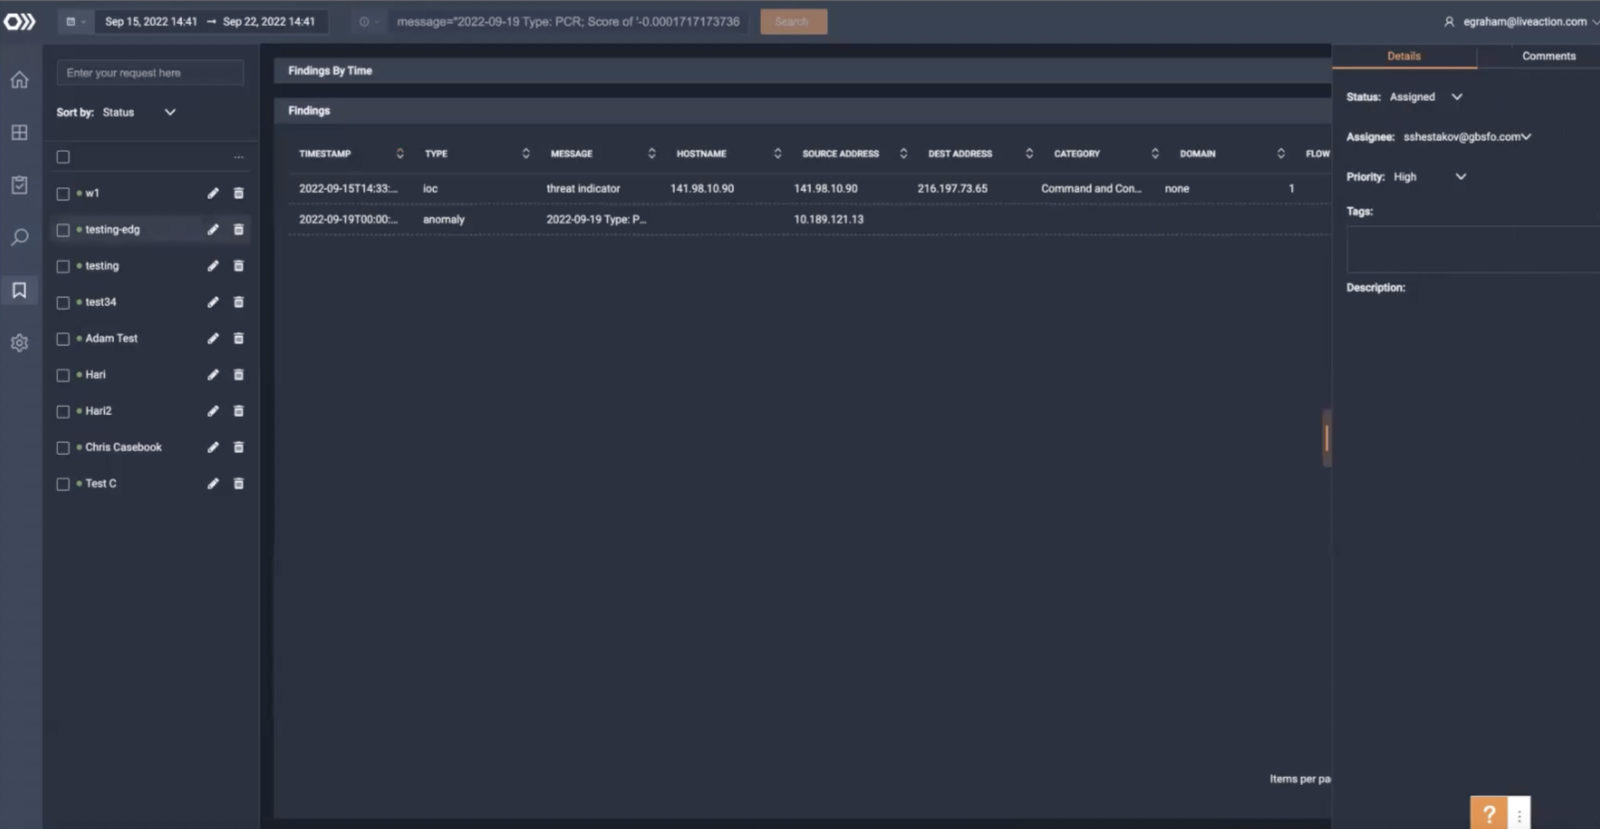Check the Hari2 case checkbox

(63, 411)
